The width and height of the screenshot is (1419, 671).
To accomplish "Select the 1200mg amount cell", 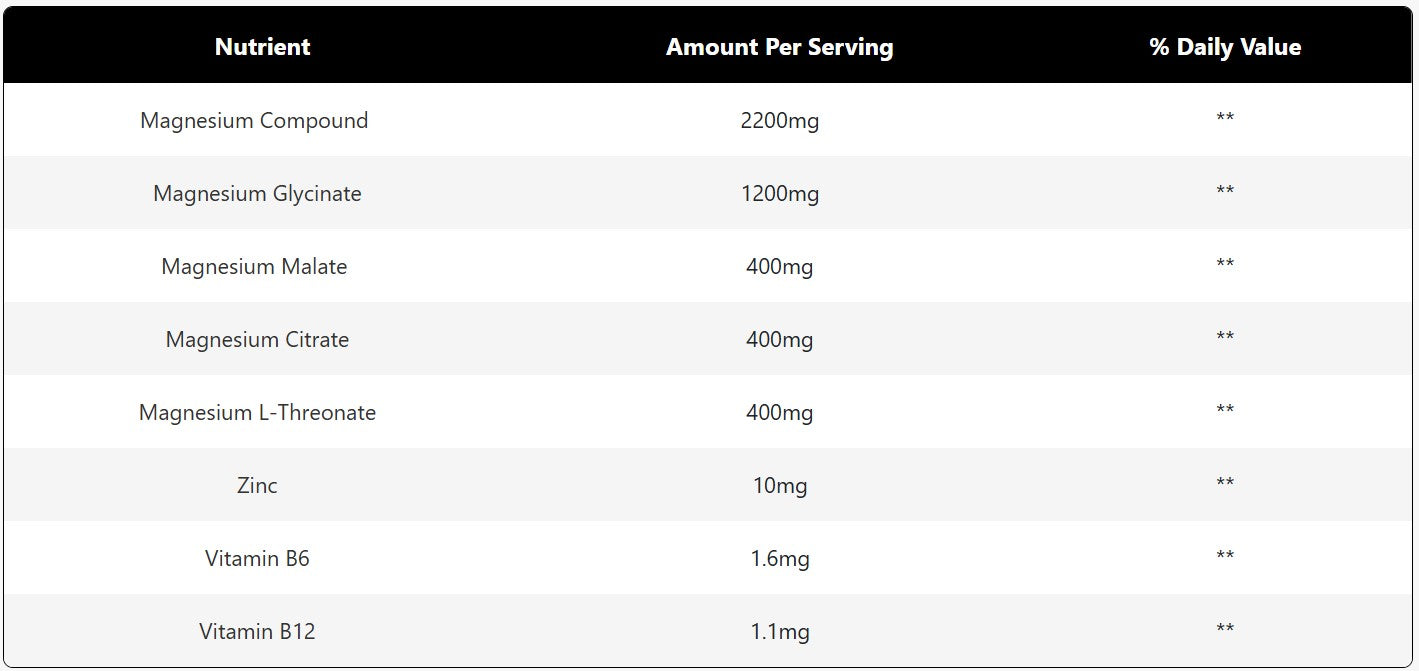I will (x=779, y=194).
